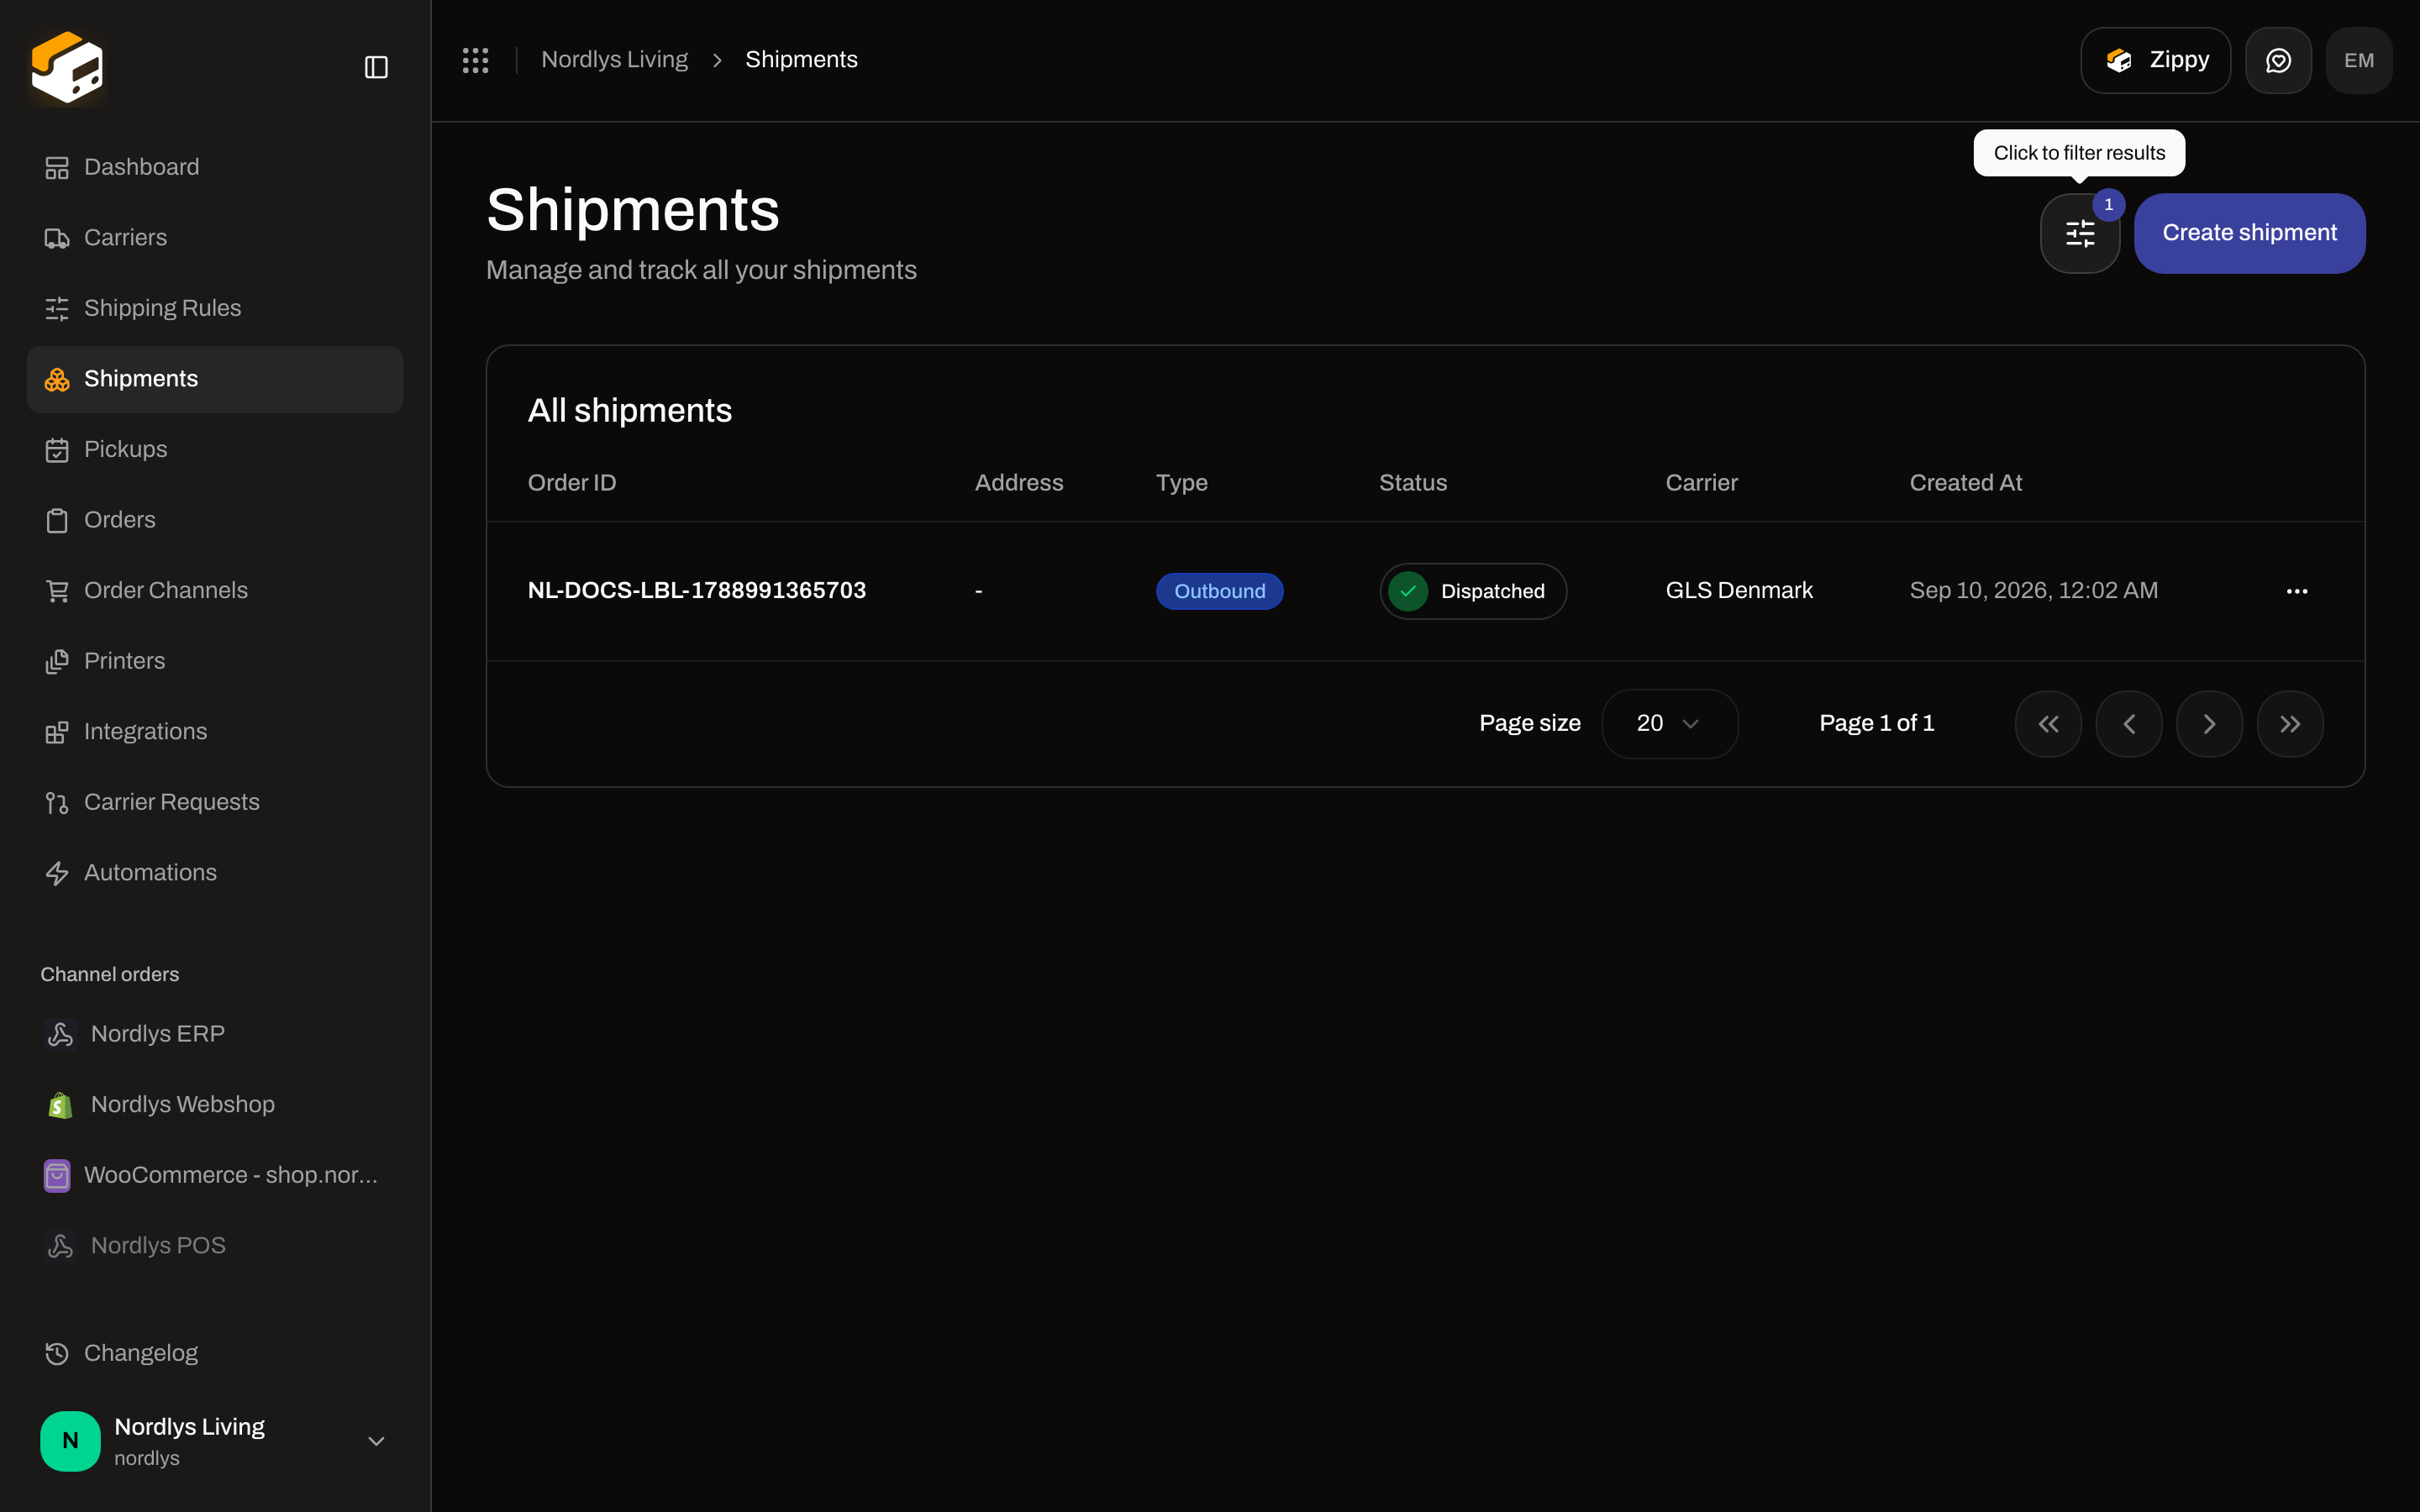
Task: Open Changelog in the sidebar
Action: 215,1353
